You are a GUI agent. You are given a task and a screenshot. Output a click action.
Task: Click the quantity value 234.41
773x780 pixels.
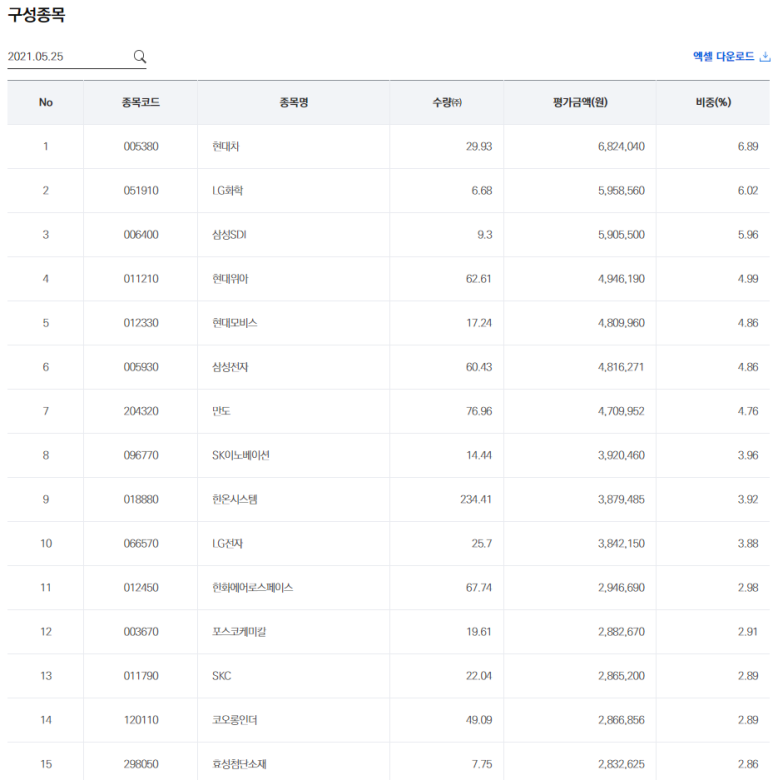click(476, 499)
